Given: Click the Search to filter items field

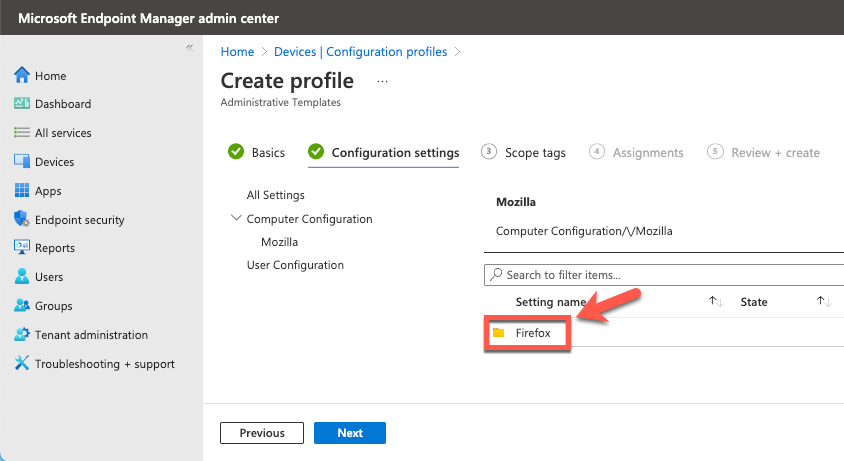Looking at the screenshot, I should point(664,275).
